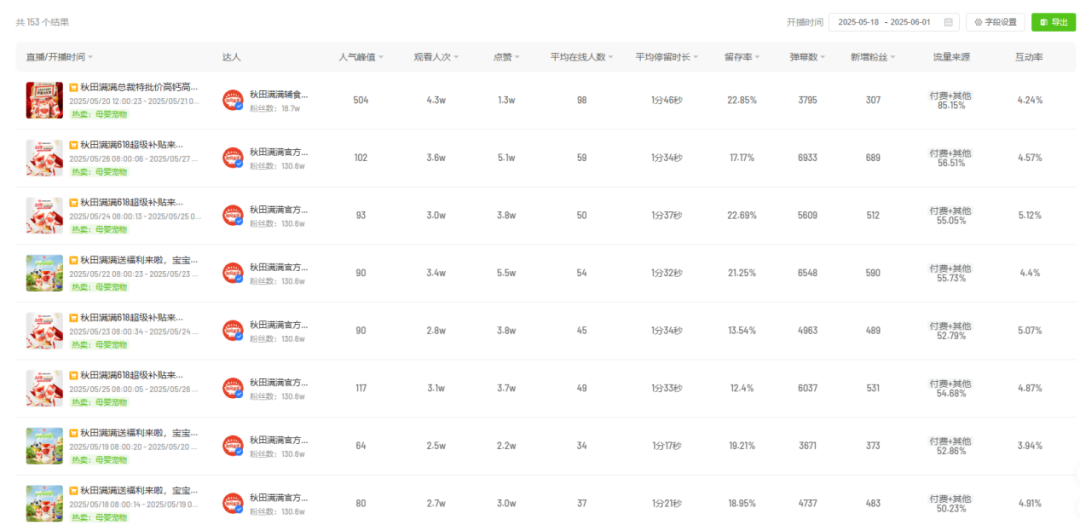Expand sort options for 直播/开播时间 header
Image resolution: width=1080 pixels, height=525 pixels.
coord(90,58)
